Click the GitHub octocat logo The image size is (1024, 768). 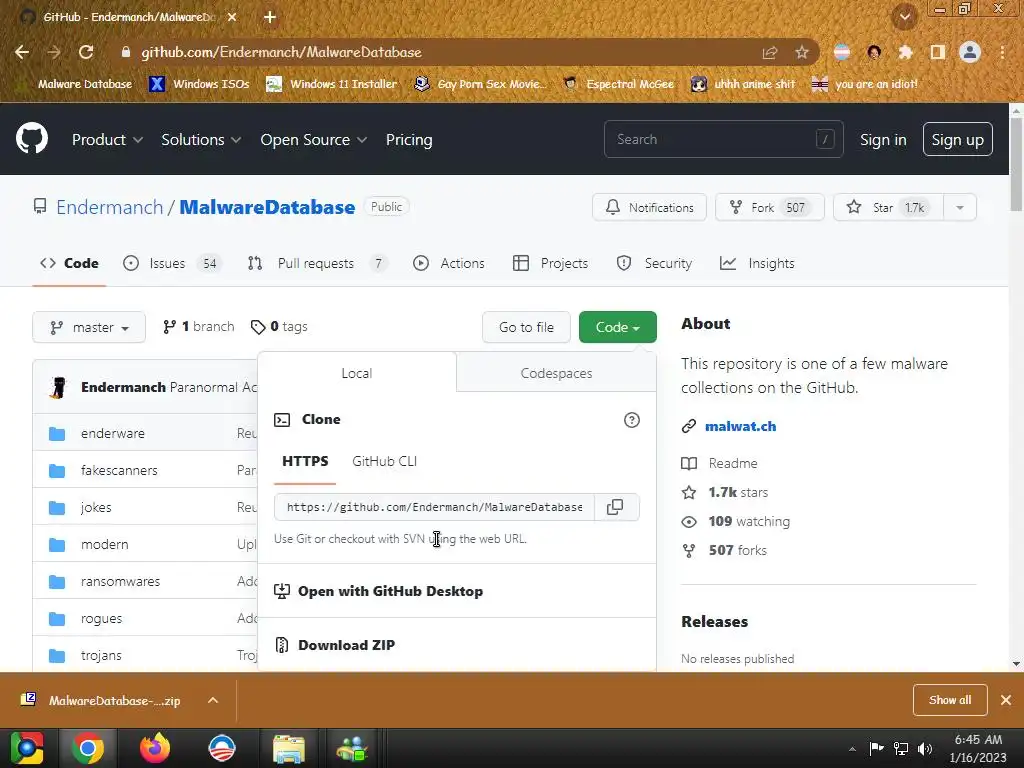32,138
